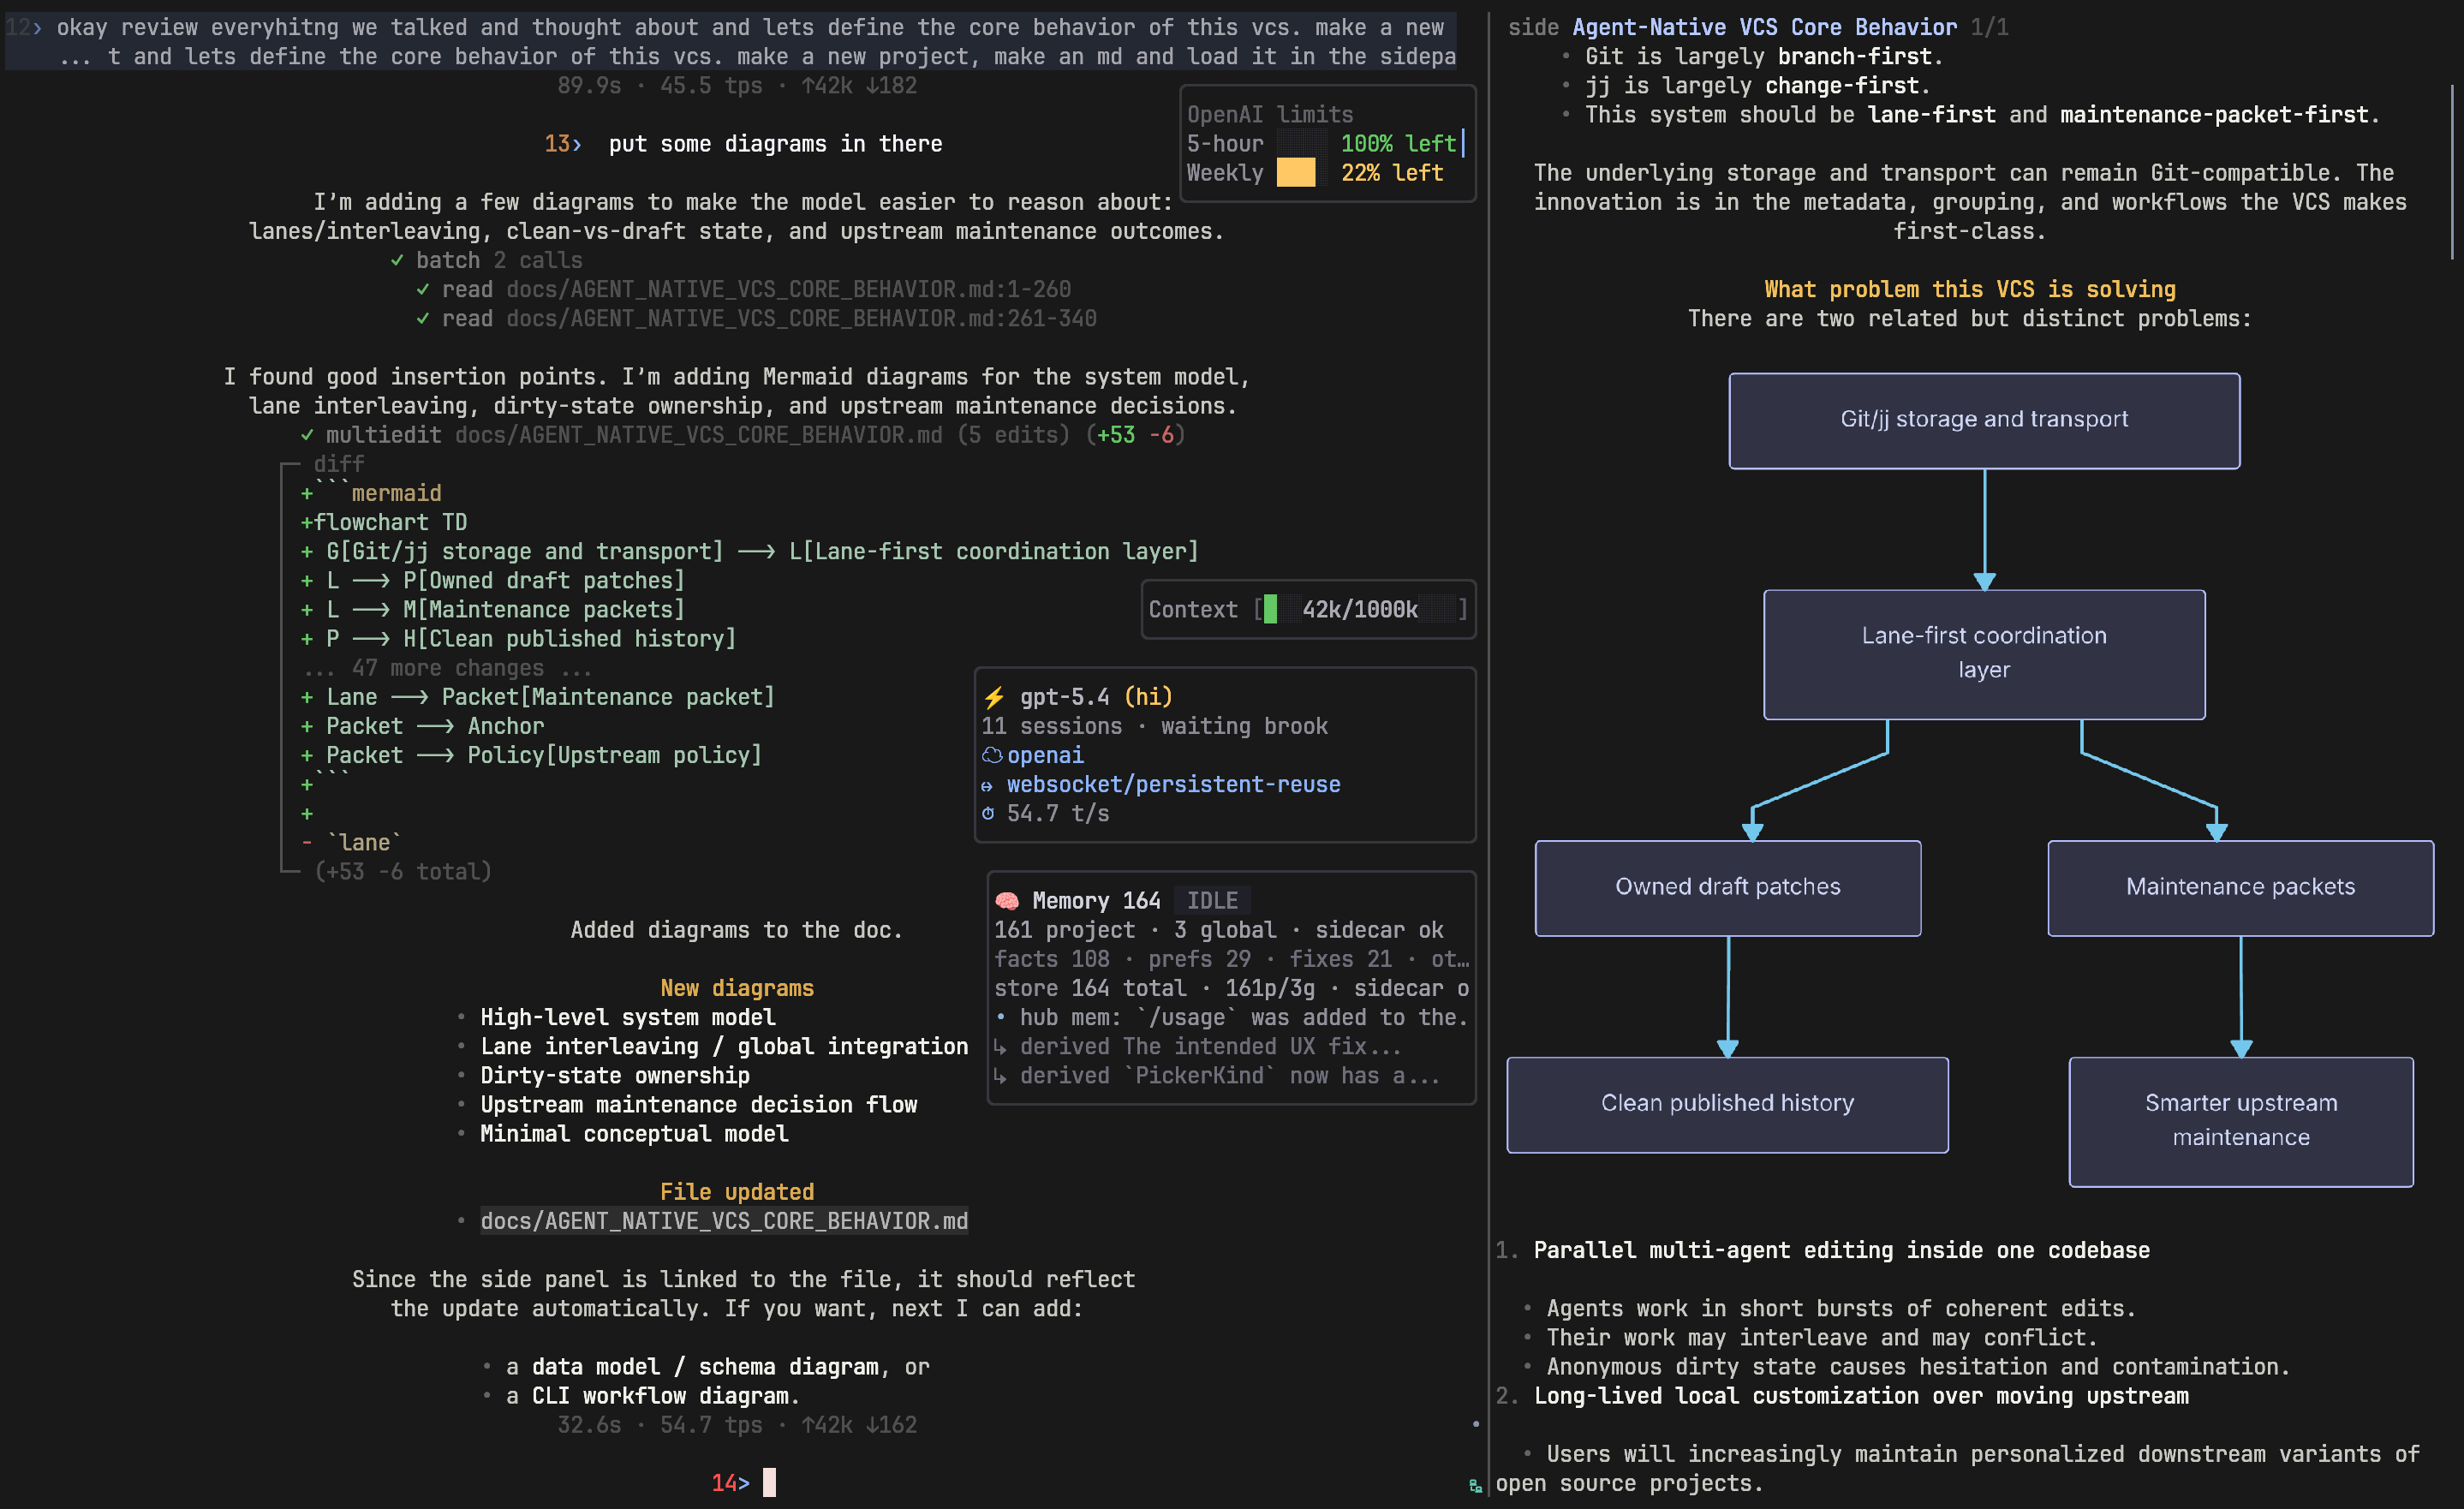The height and width of the screenshot is (1509, 2464).
Task: Click the multiedit file path with 5 edits
Action: click(698, 435)
